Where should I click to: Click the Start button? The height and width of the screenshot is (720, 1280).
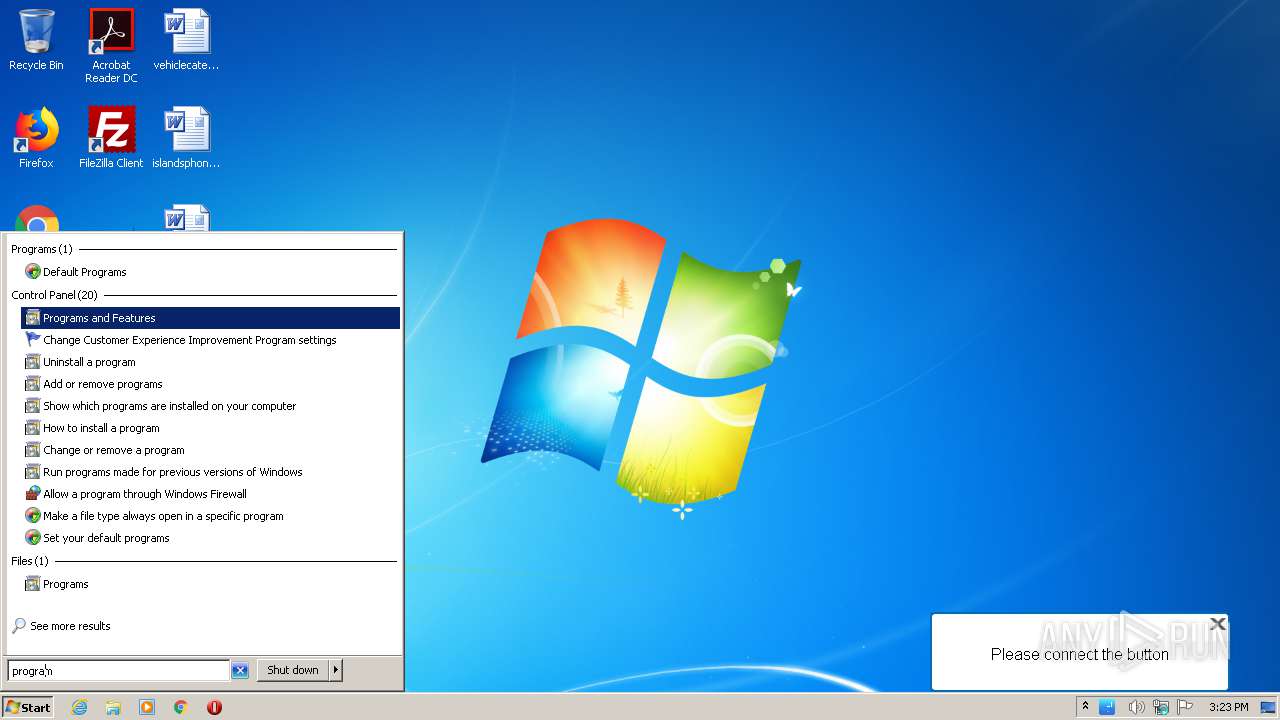point(28,707)
